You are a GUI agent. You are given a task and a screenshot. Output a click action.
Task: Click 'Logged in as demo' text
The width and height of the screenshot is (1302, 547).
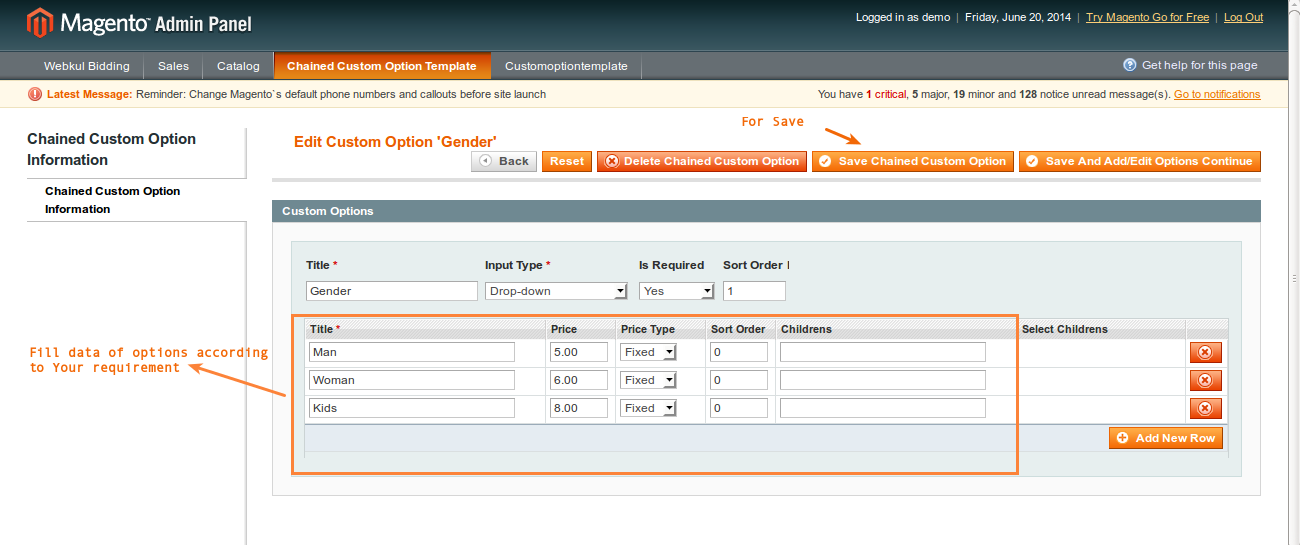click(x=903, y=17)
